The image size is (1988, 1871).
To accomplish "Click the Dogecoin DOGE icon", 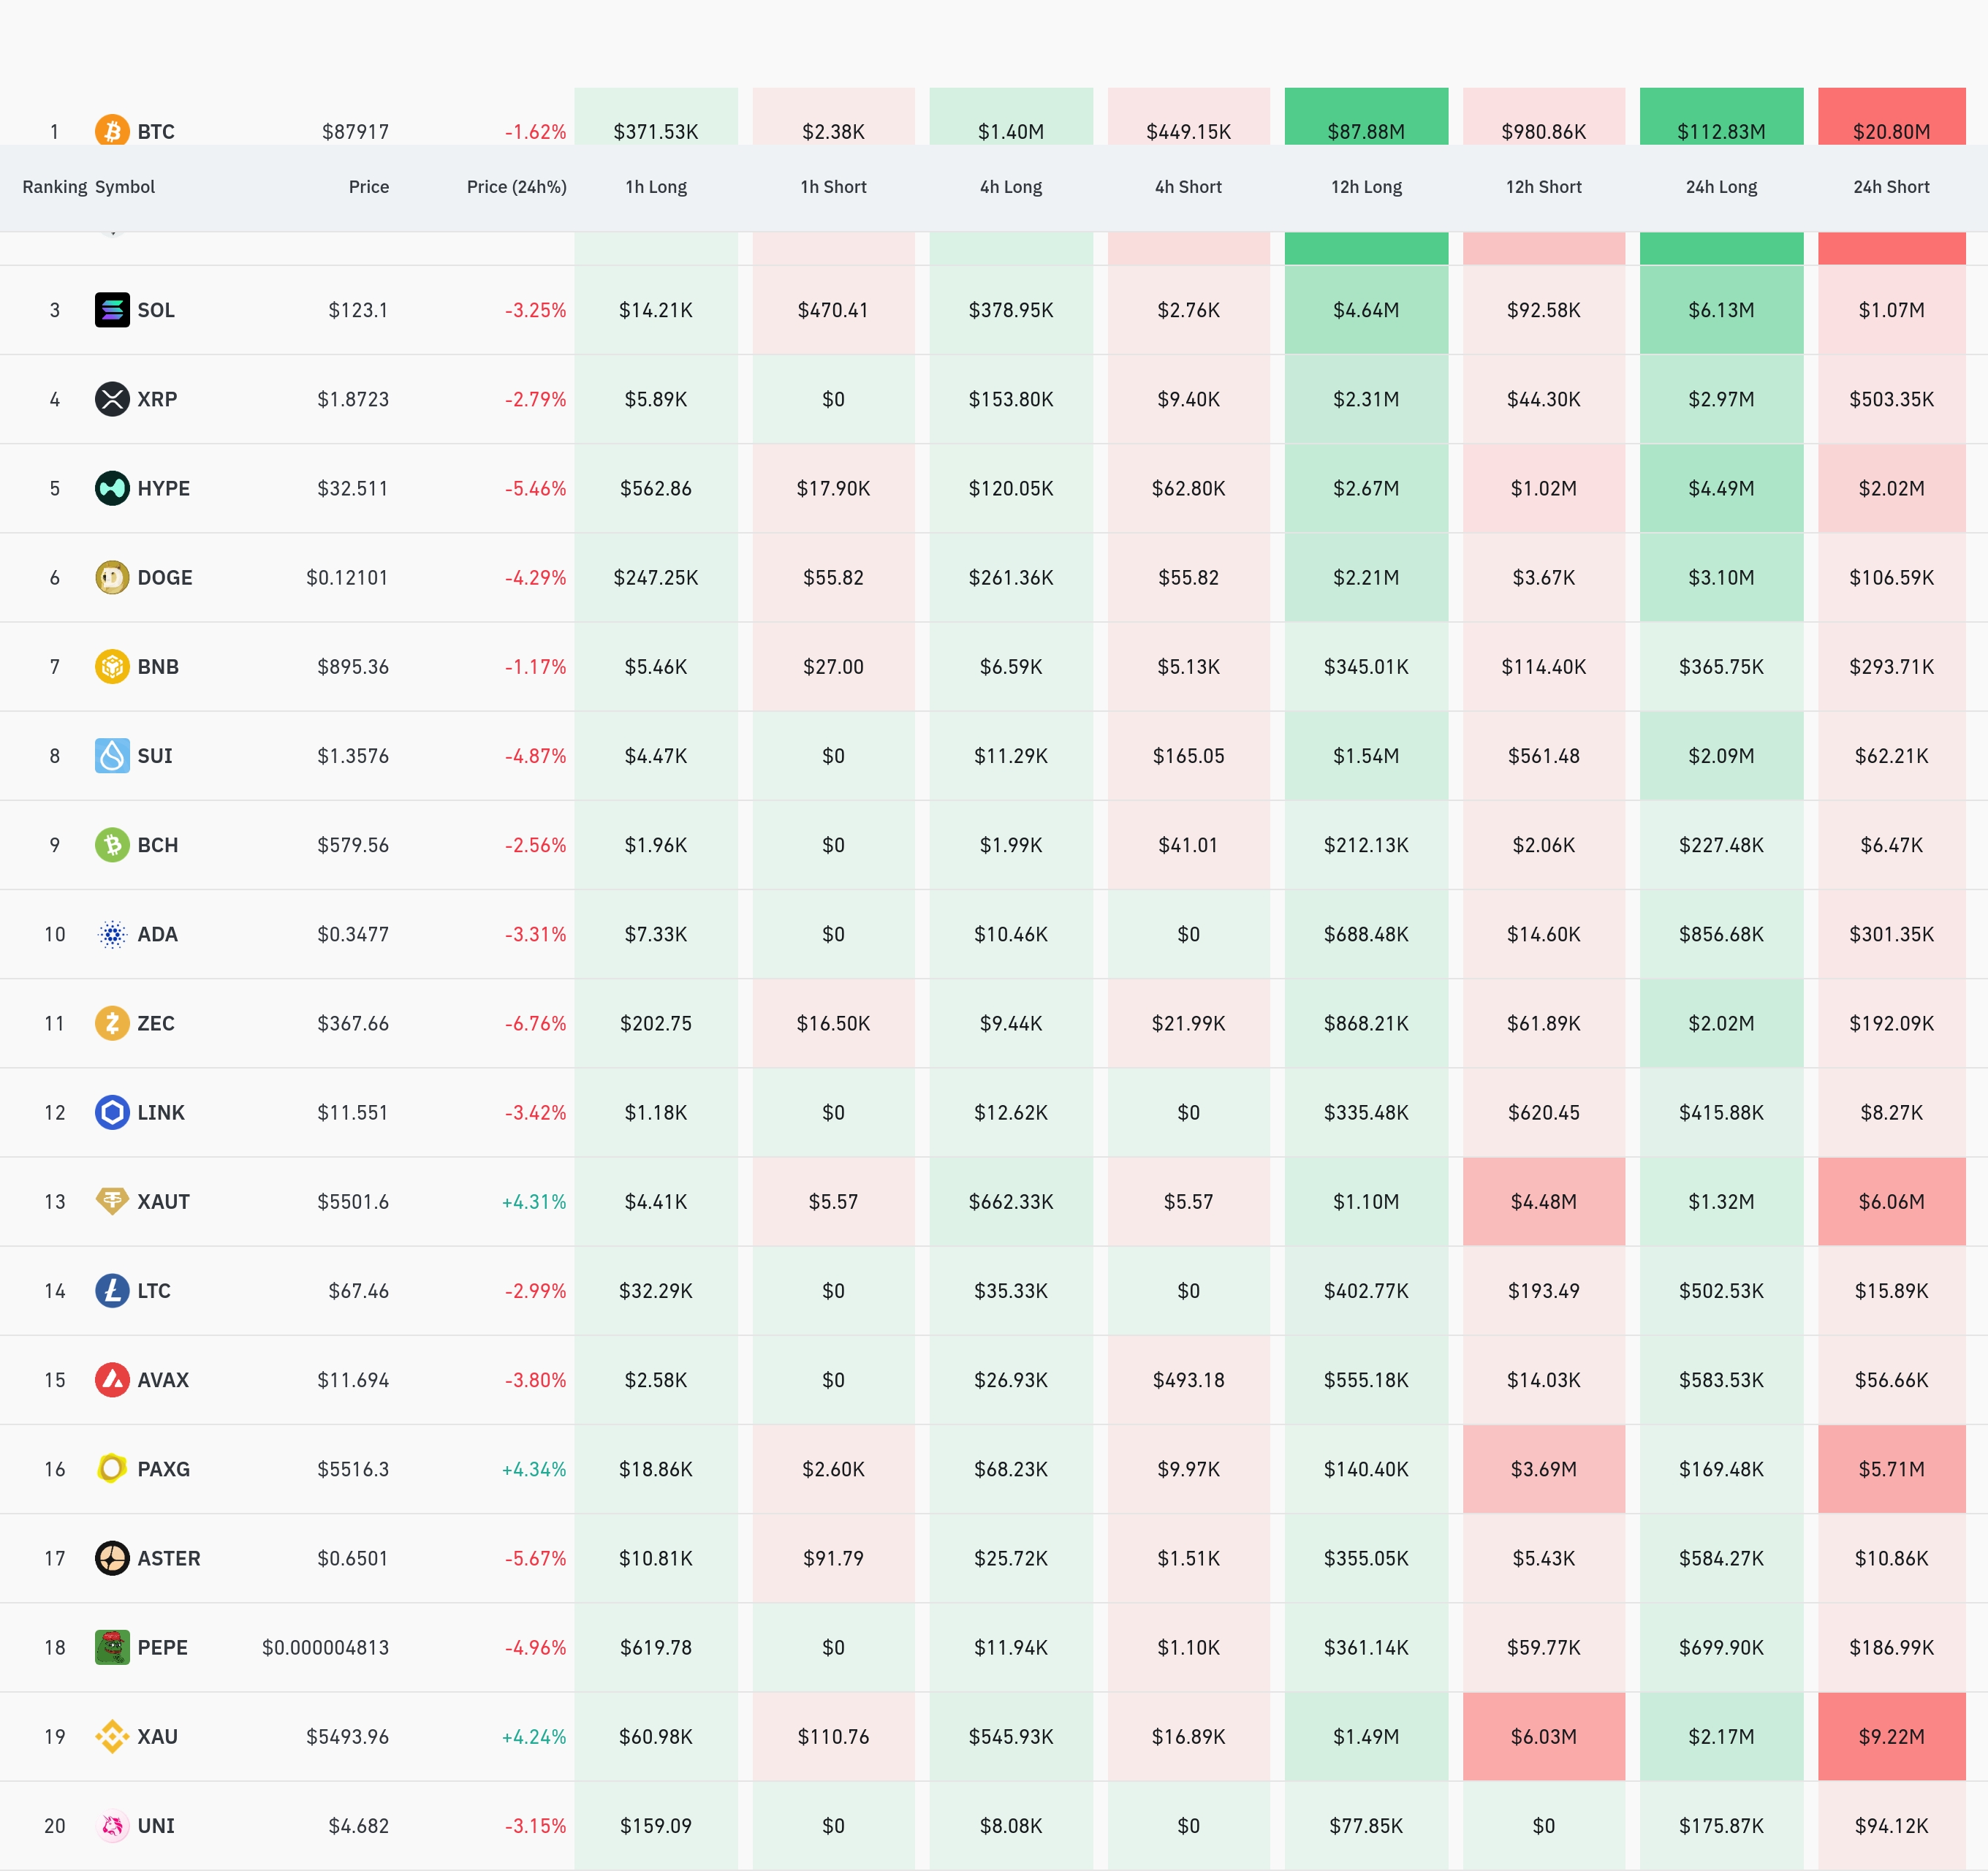I will 112,577.
